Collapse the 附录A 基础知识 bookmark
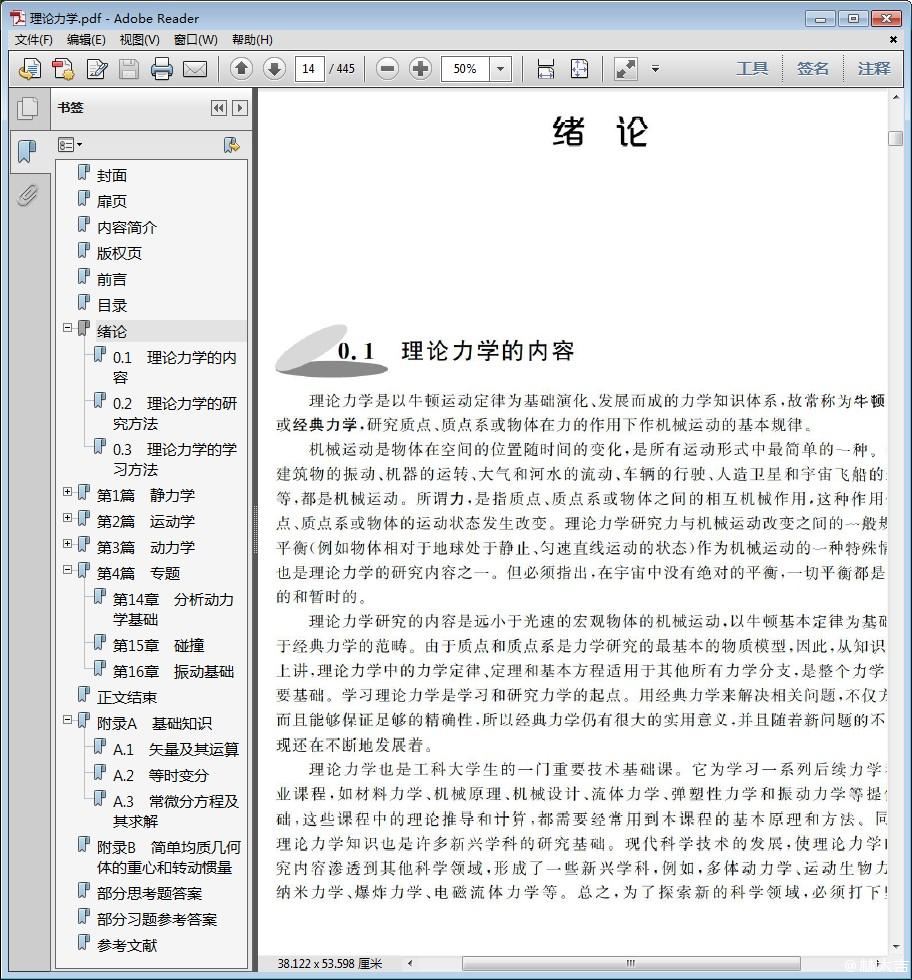Image resolution: width=912 pixels, height=980 pixels. coord(68,720)
